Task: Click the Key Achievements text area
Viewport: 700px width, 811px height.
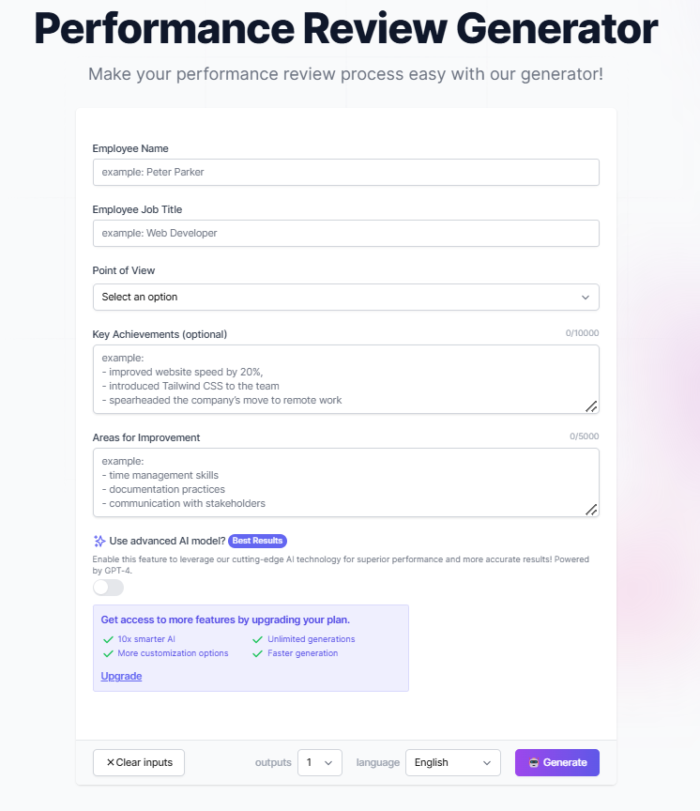Action: (346, 378)
